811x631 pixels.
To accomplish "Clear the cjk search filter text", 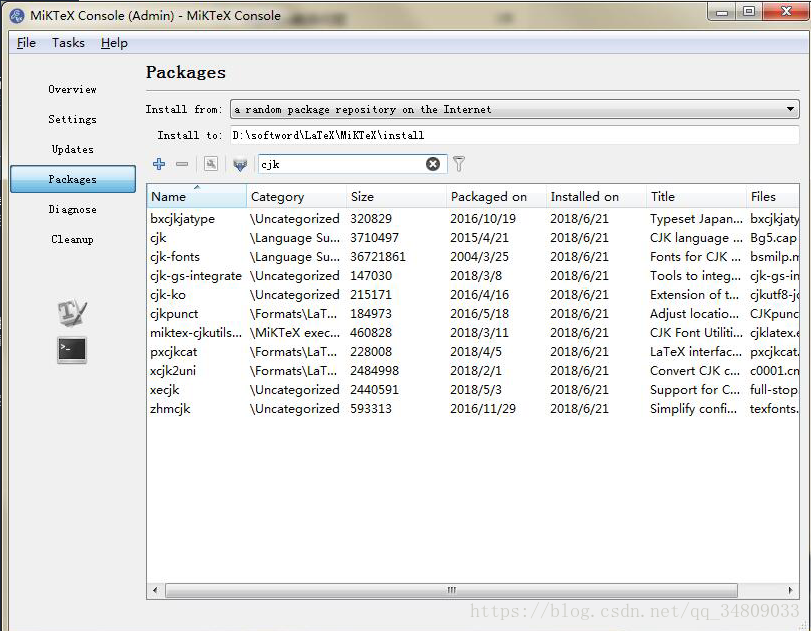I will [433, 164].
